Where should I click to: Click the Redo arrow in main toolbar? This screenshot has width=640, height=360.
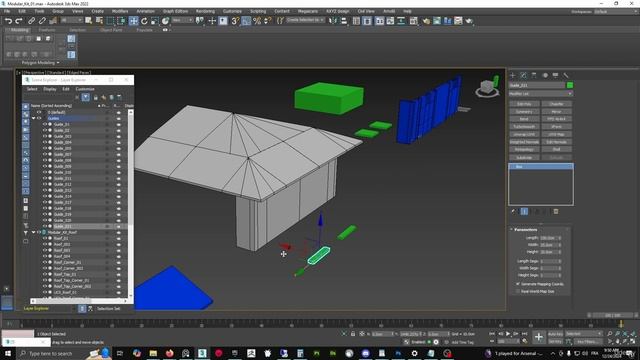point(19,21)
